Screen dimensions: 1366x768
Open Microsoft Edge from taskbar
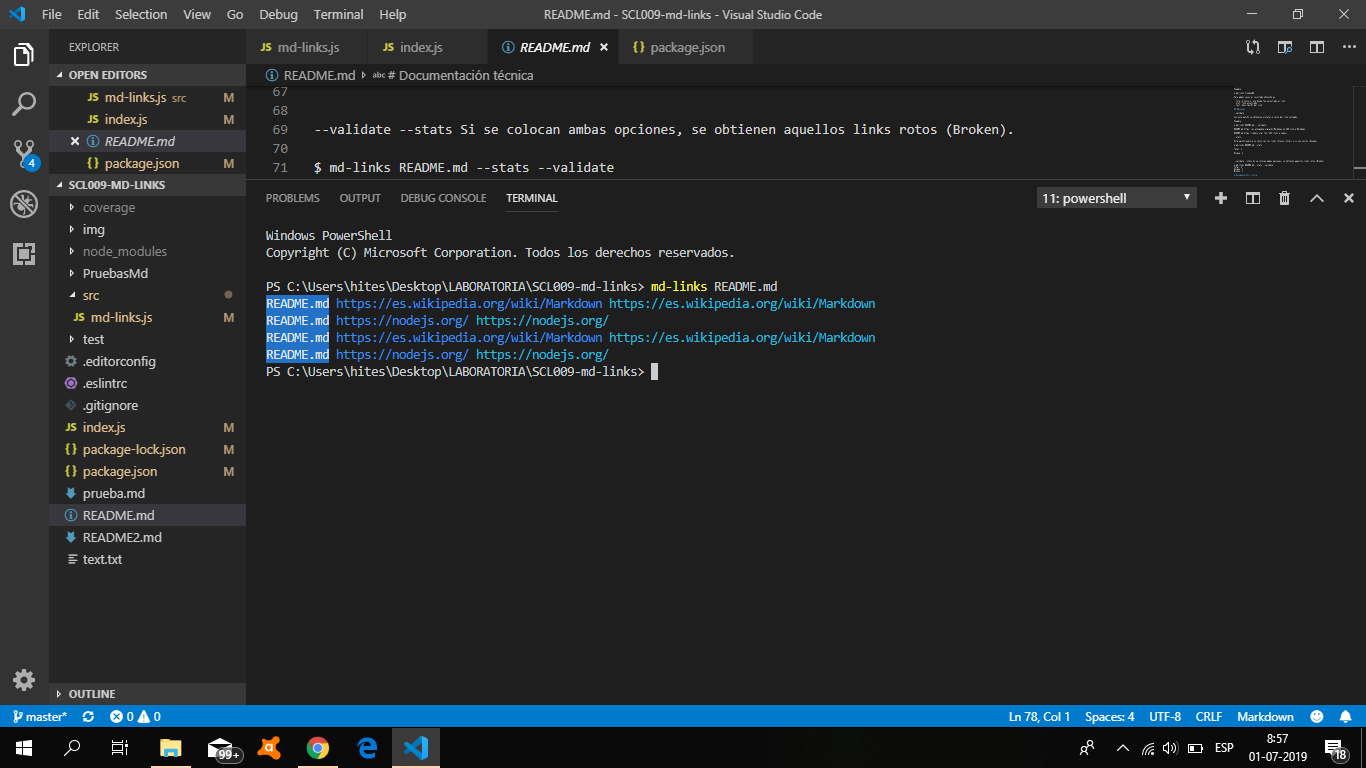[366, 747]
